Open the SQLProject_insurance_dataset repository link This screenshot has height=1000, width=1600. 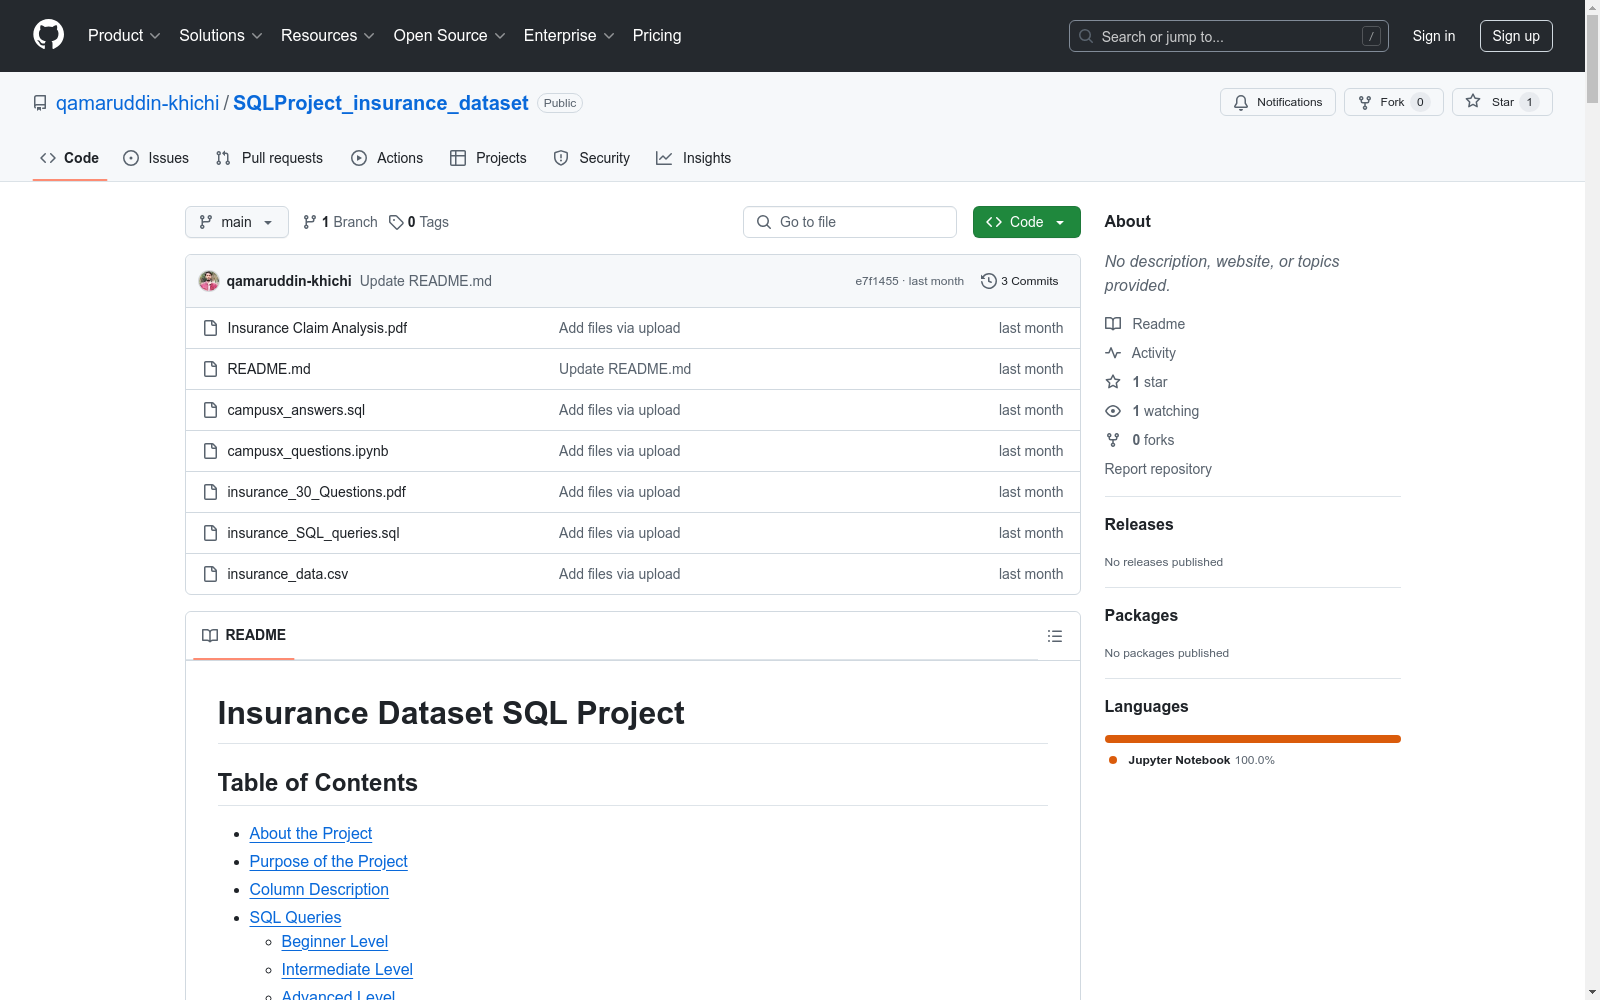[381, 103]
